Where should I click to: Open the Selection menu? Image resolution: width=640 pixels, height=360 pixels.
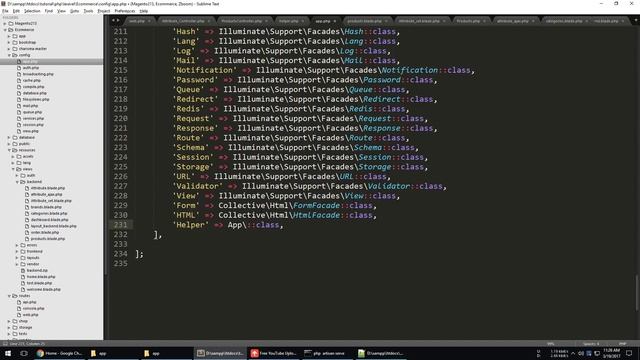(32, 11)
